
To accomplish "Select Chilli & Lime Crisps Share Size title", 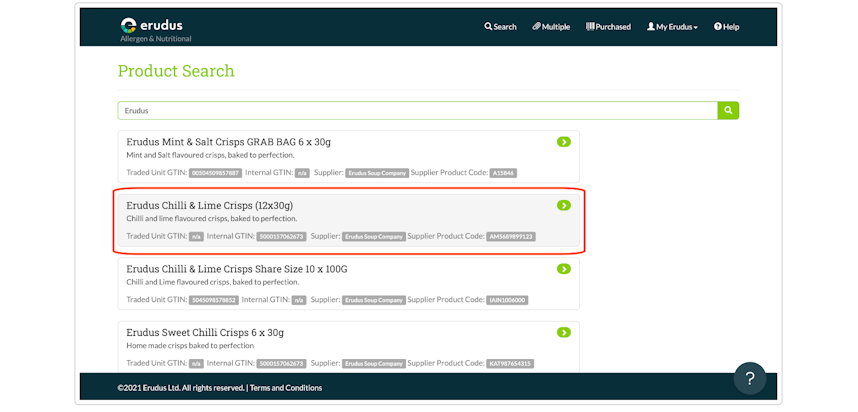I will tap(237, 269).
